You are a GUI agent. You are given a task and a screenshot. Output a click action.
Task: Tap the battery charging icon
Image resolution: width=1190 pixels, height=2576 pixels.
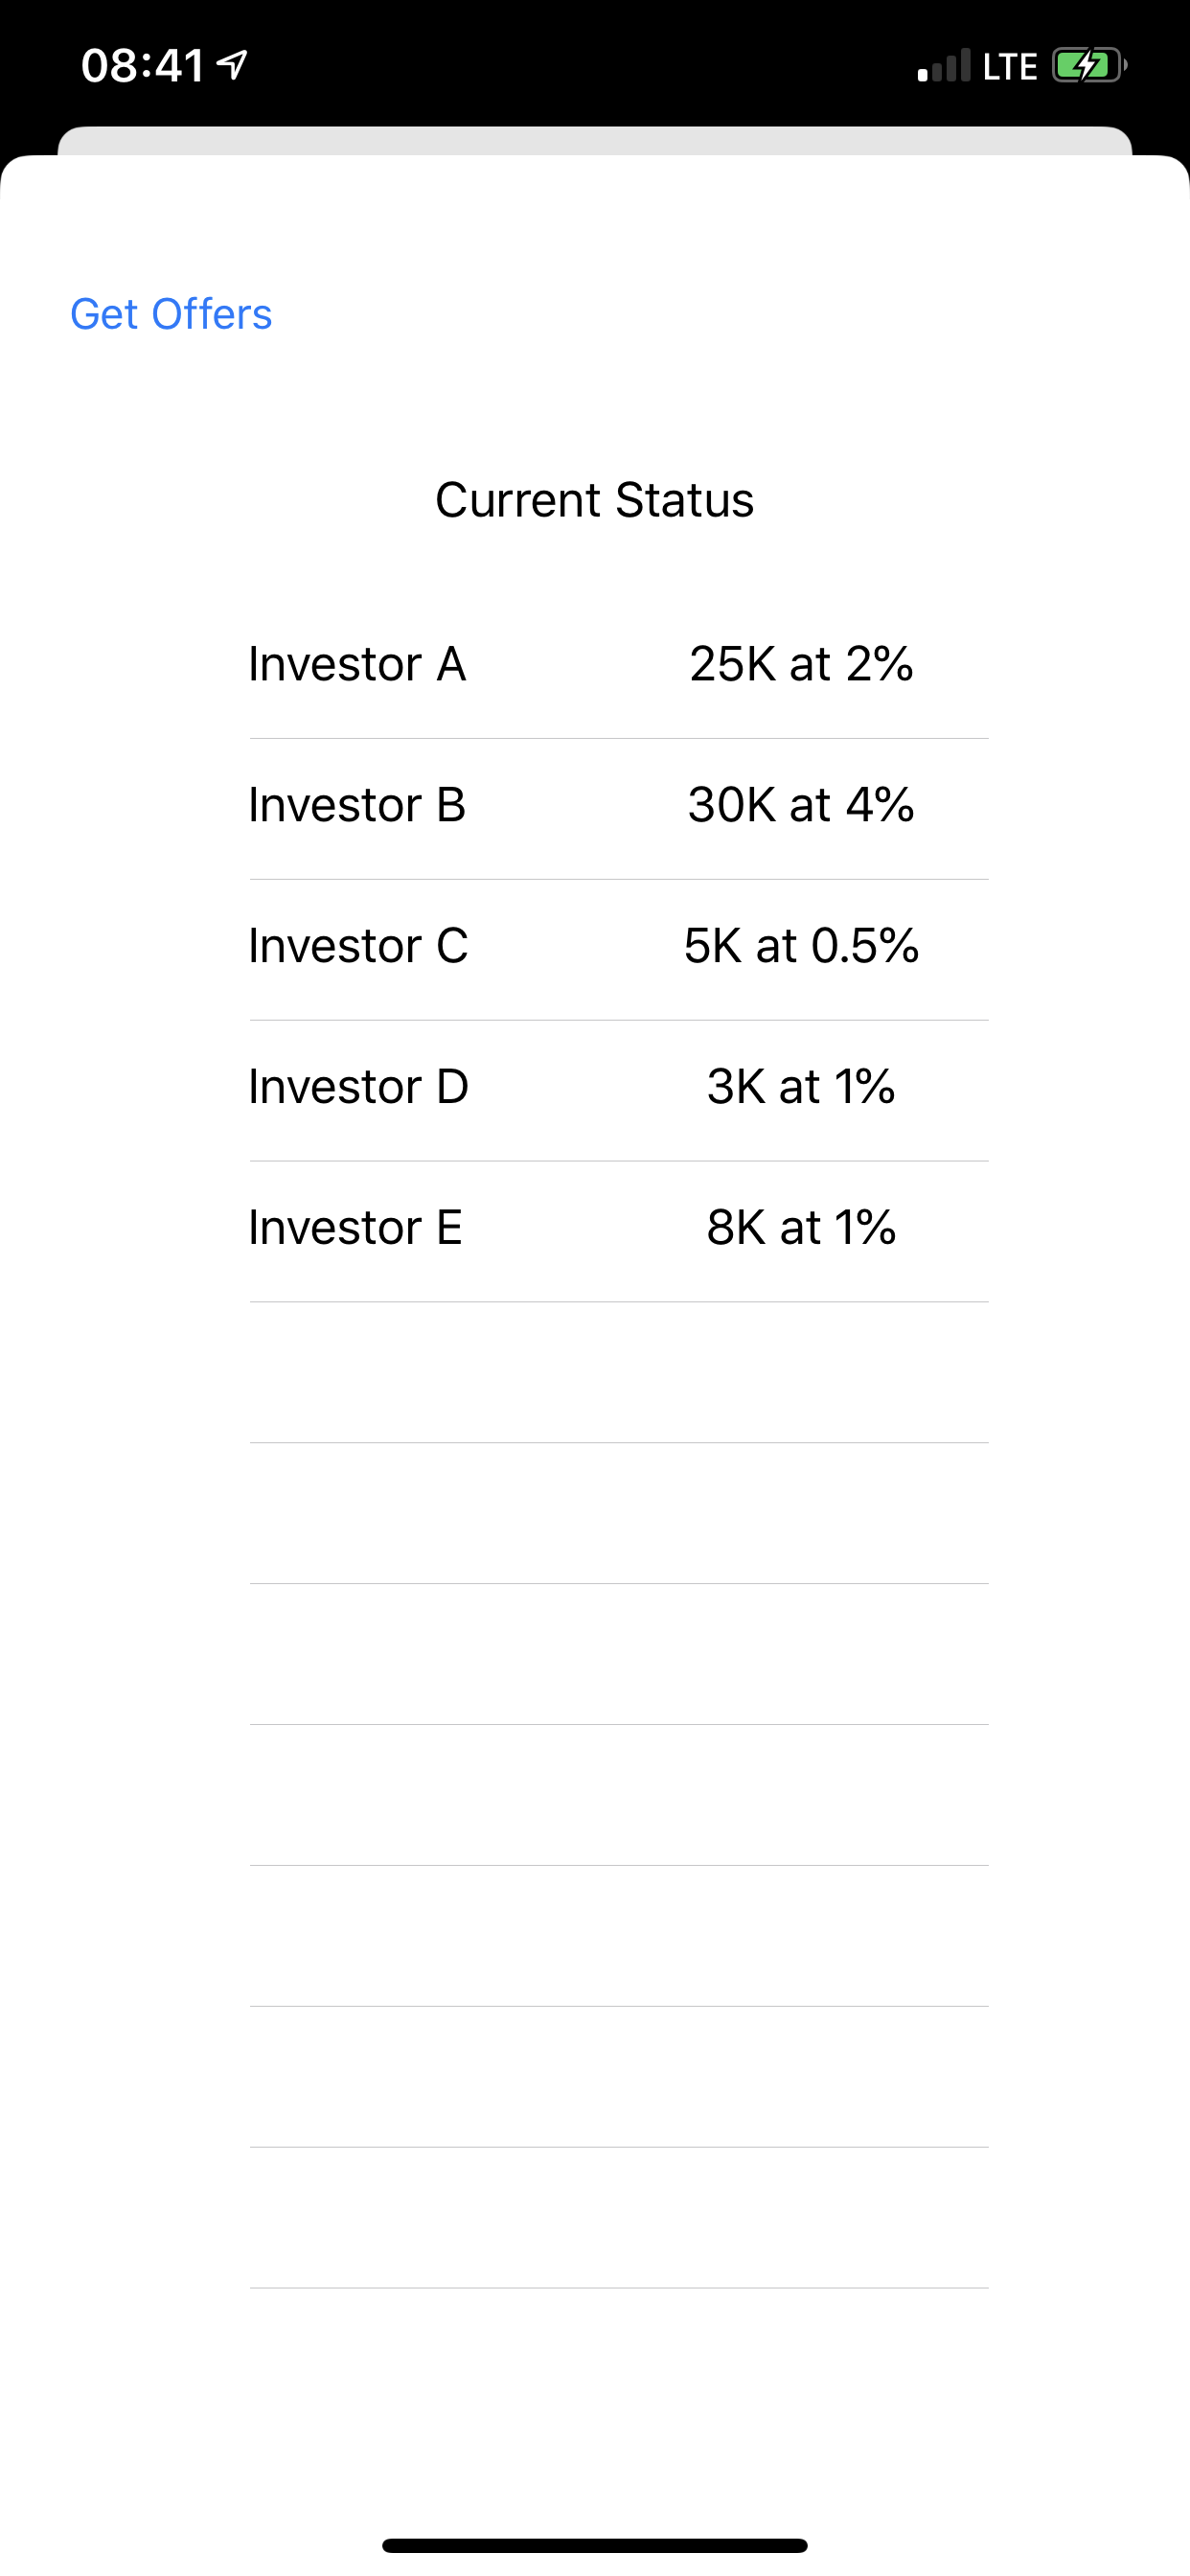click(x=1089, y=66)
